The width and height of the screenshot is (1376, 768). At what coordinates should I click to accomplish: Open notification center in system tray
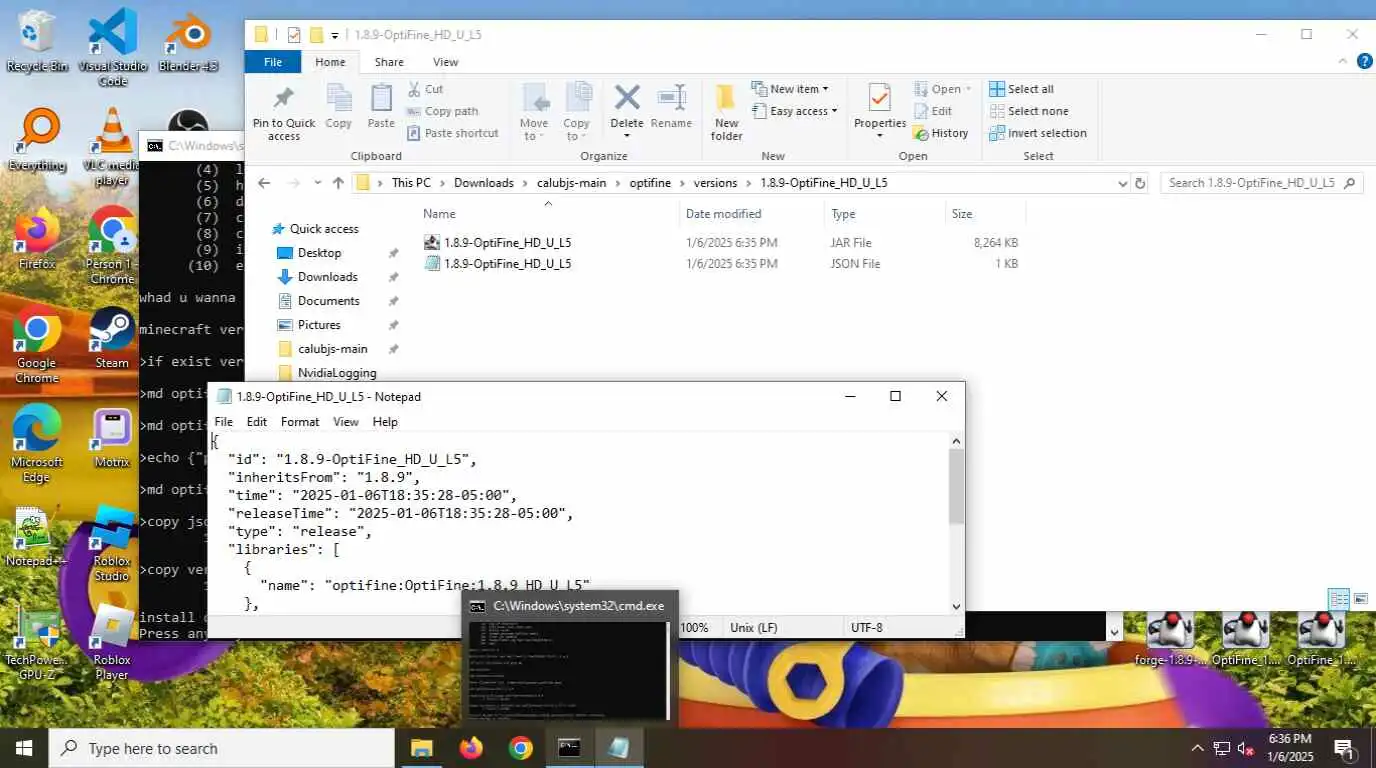[1344, 748]
